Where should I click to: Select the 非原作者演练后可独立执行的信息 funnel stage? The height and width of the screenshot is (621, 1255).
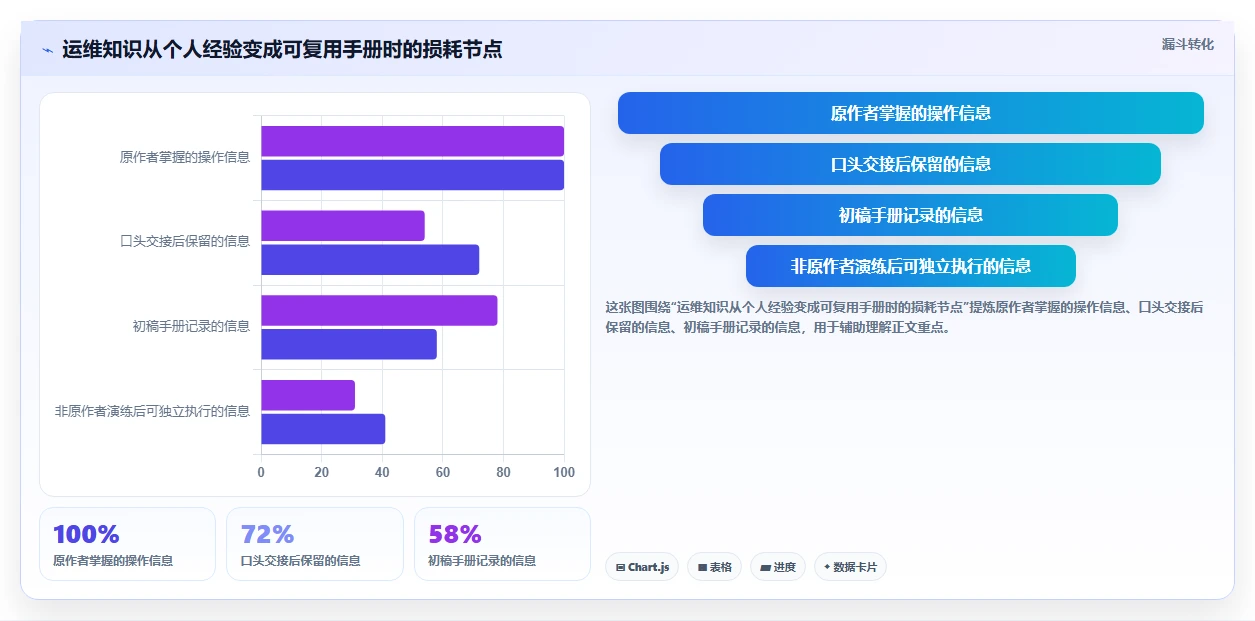911,266
